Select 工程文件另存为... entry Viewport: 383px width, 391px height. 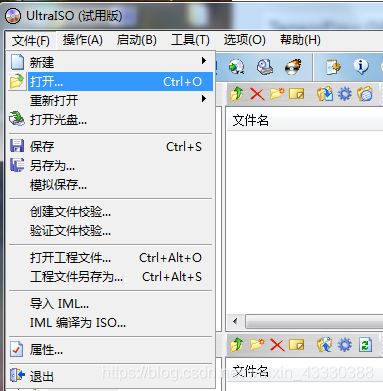pos(110,277)
